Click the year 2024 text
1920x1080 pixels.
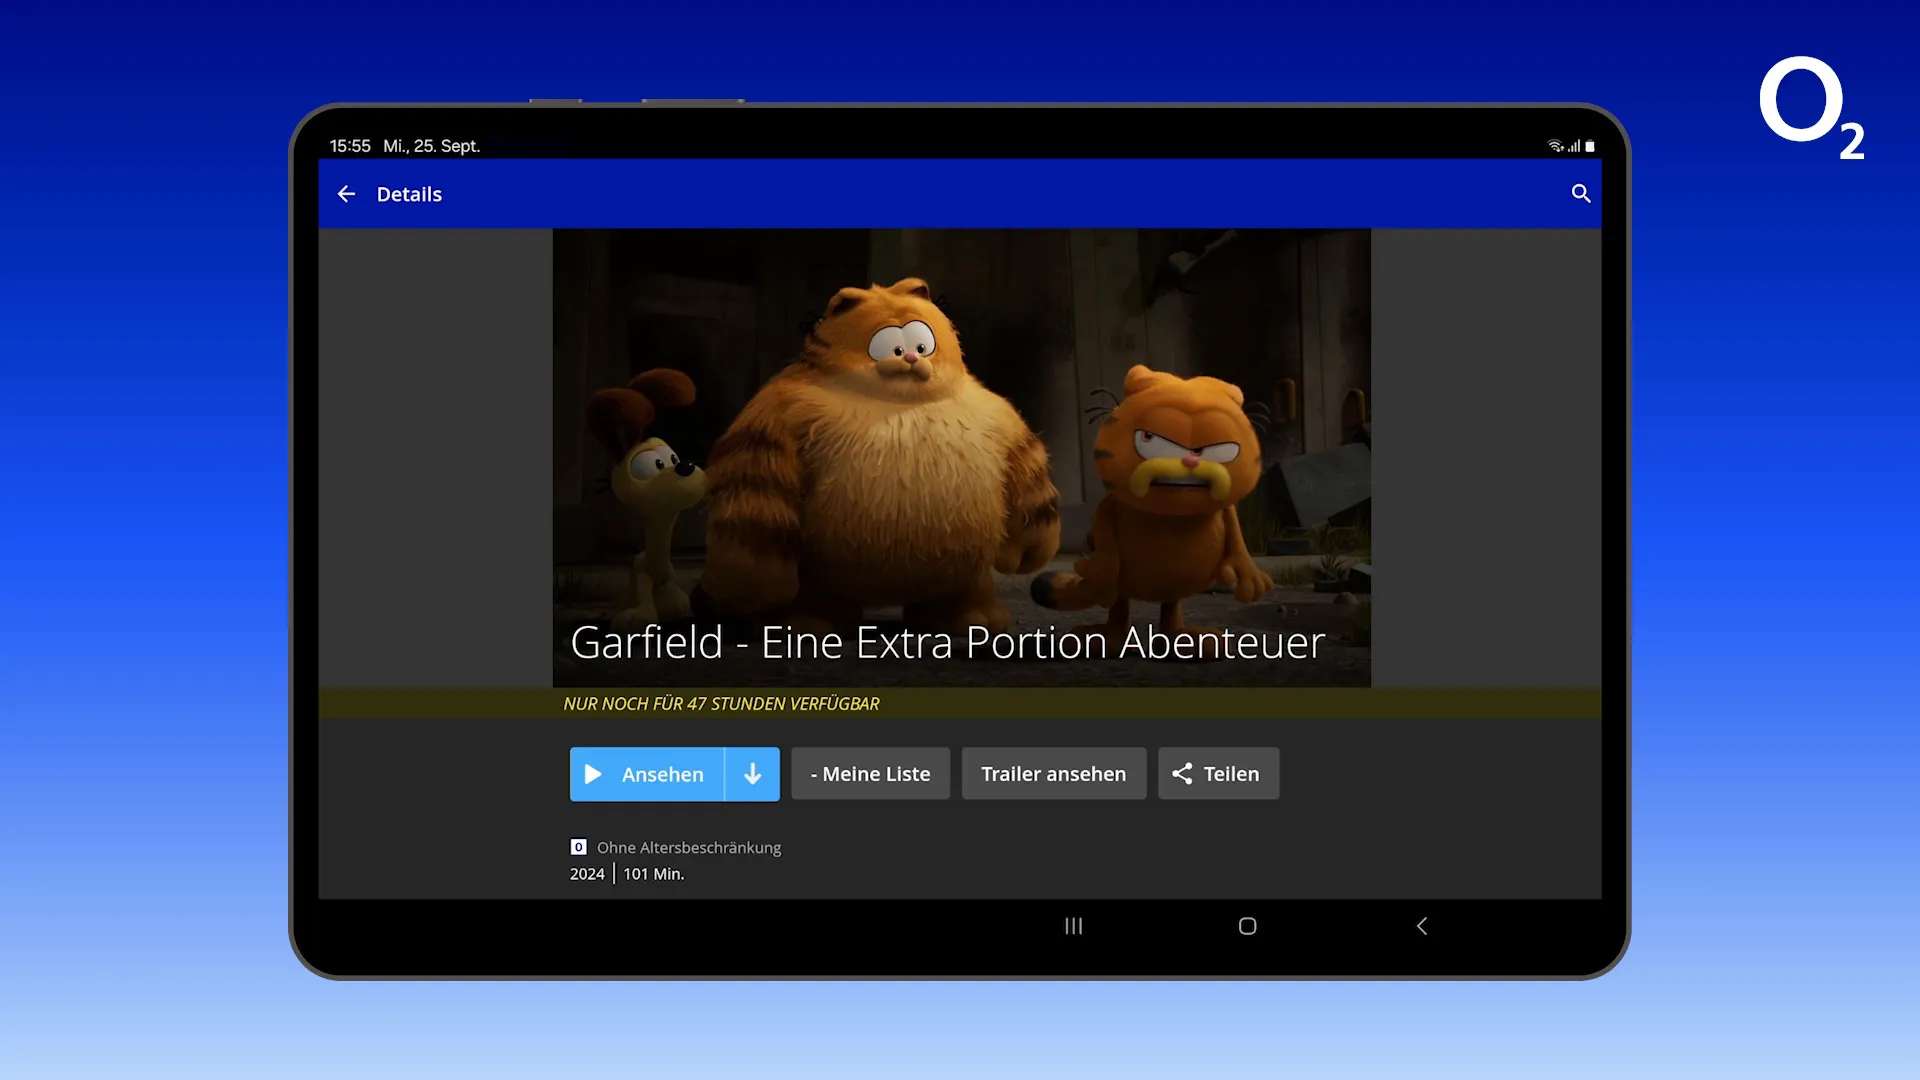click(x=587, y=874)
